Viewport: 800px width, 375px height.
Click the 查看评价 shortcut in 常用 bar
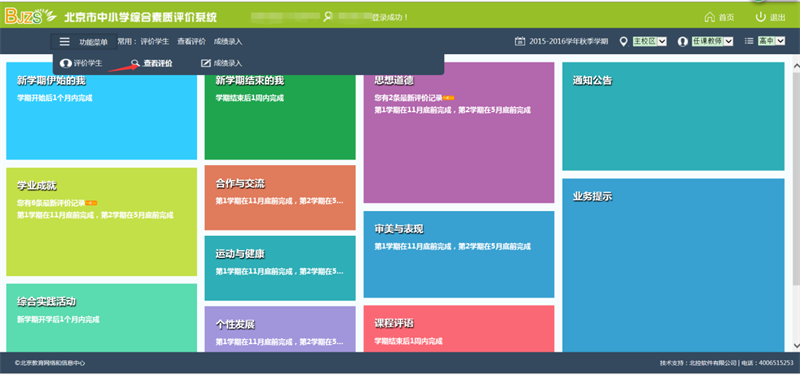[191, 42]
